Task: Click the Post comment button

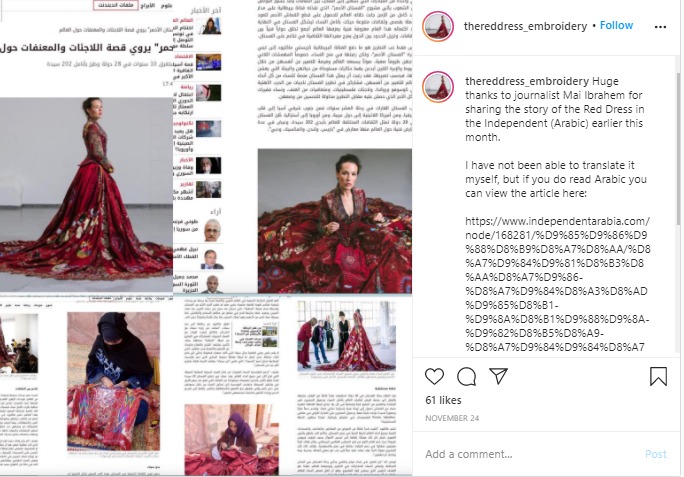Action: (x=656, y=454)
